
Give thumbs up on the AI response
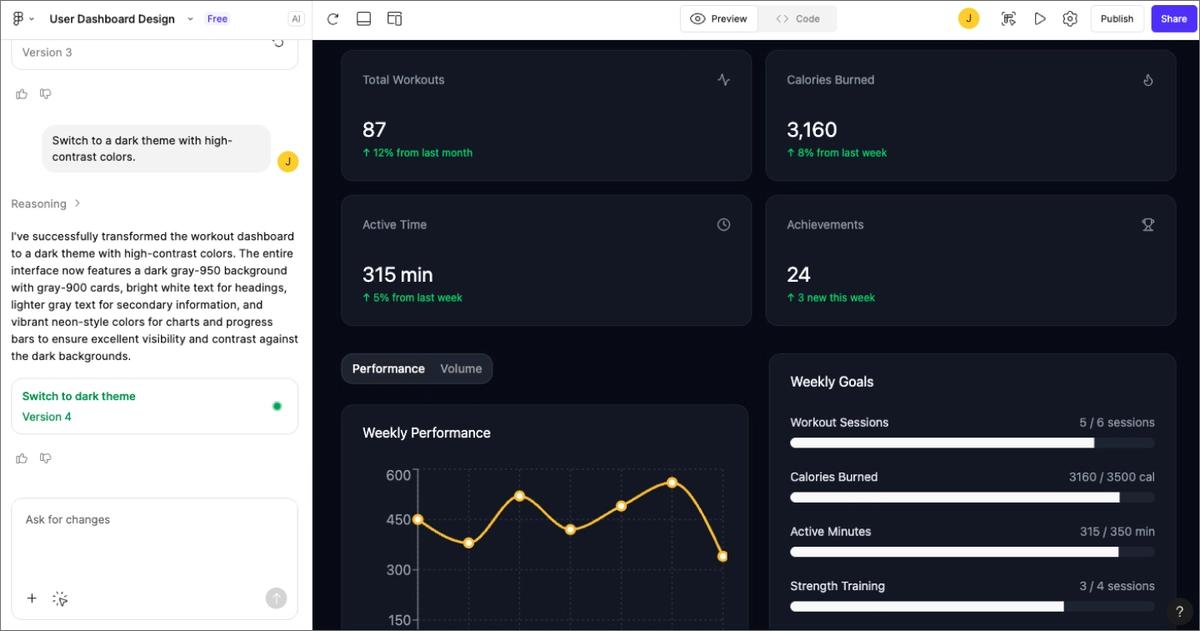(21, 457)
